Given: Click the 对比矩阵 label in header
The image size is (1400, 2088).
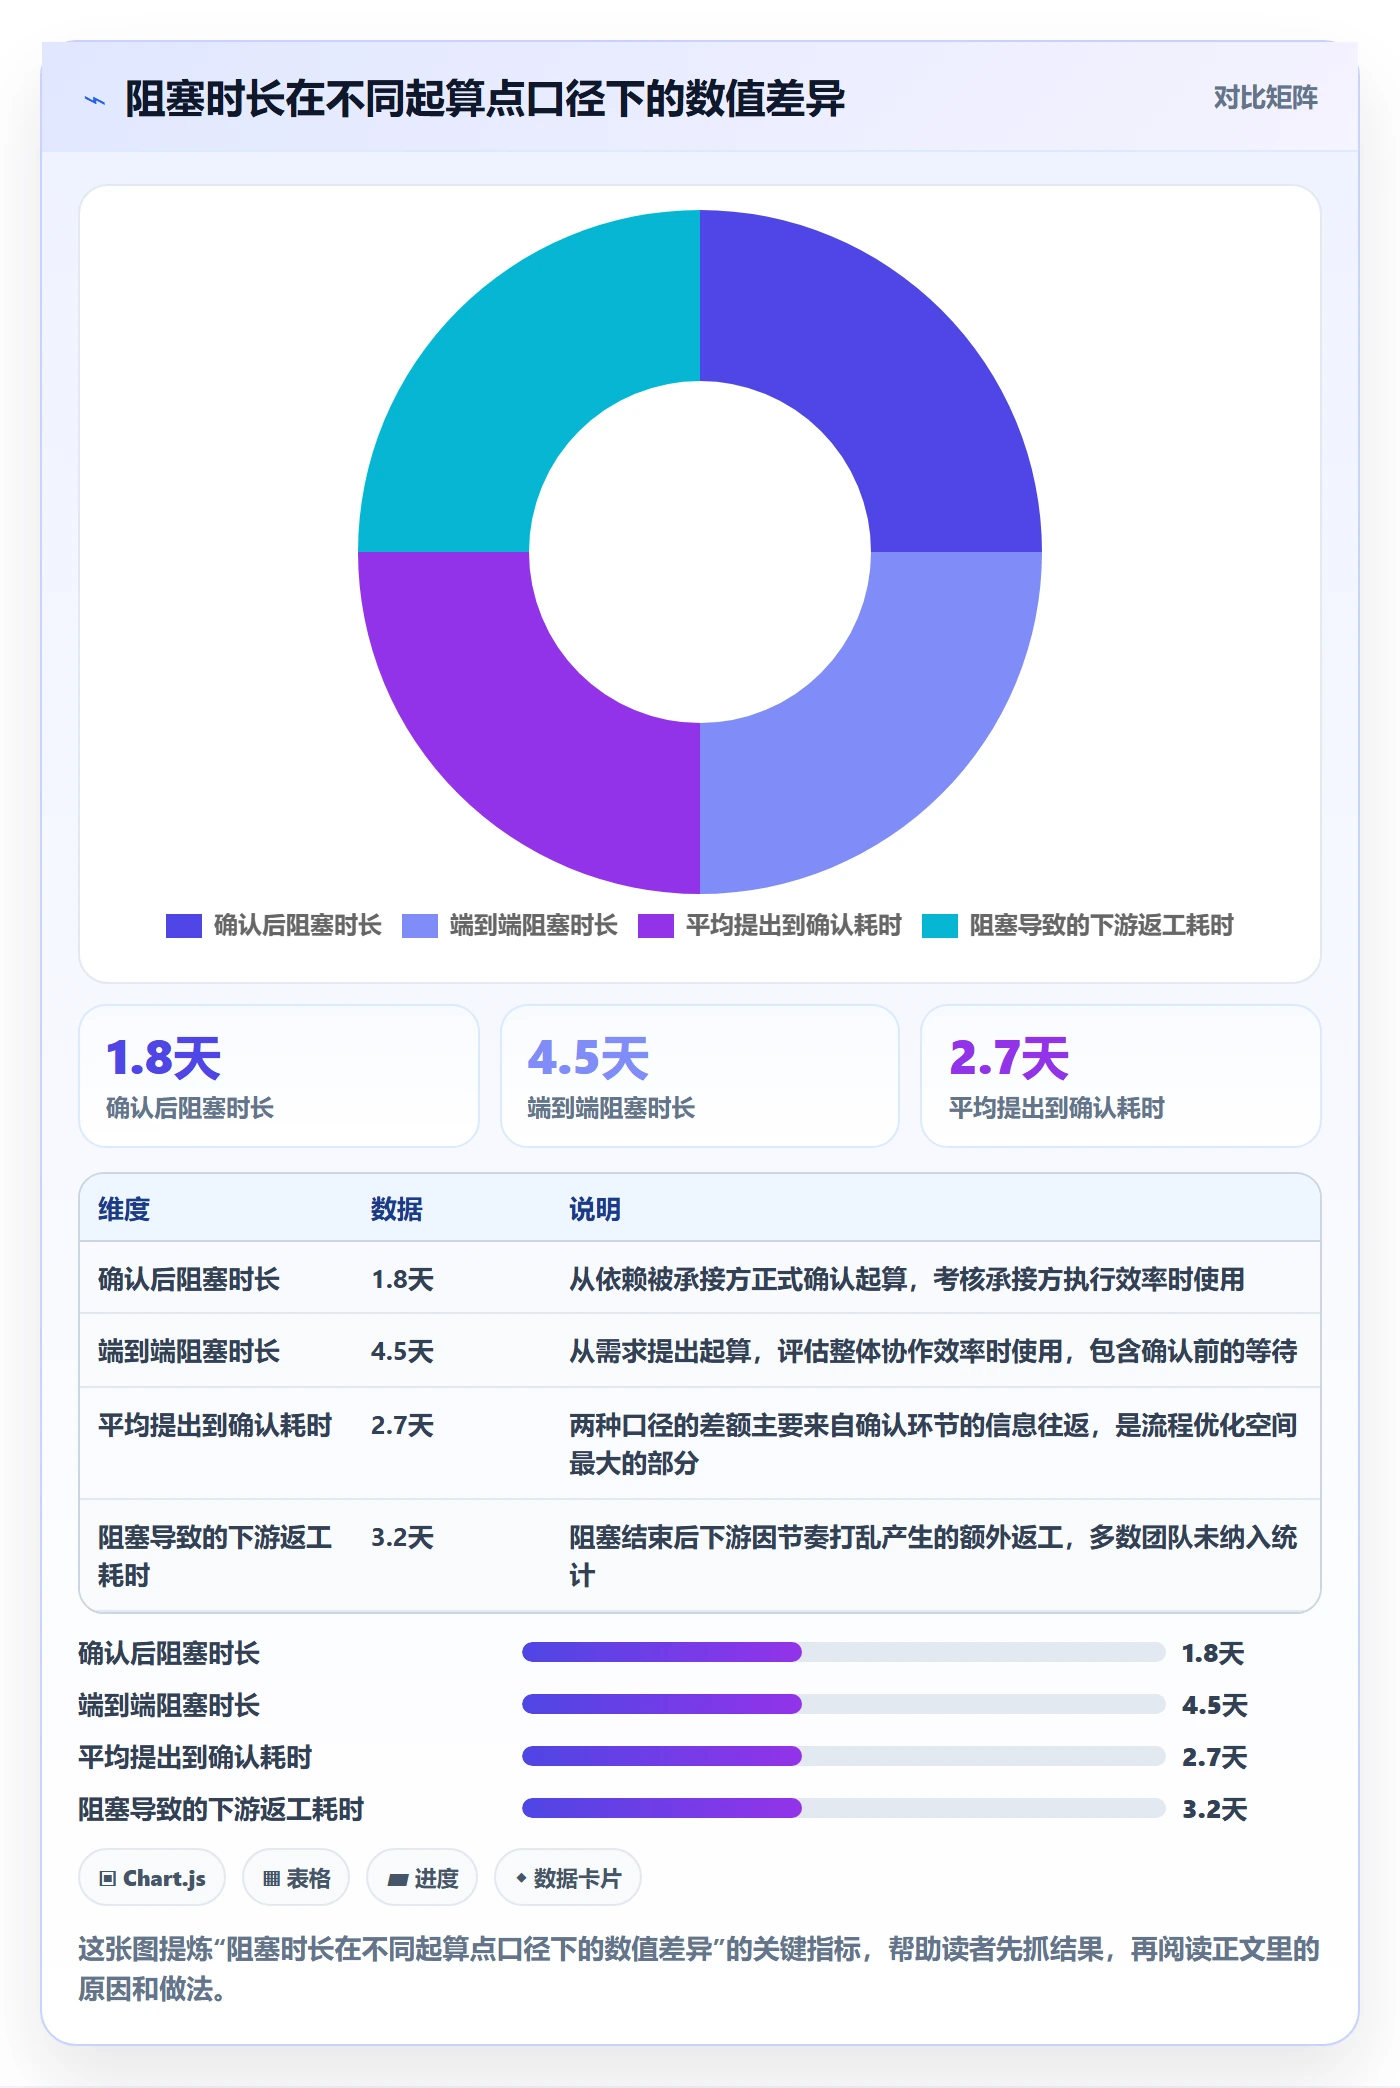Looking at the screenshot, I should pos(1265,98).
